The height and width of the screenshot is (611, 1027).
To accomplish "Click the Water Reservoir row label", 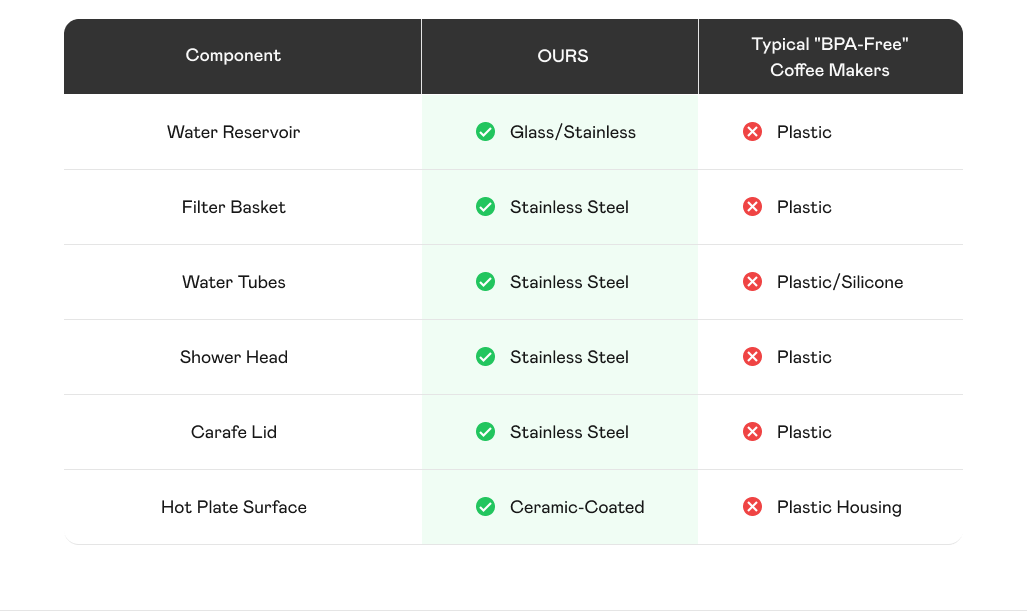I will [x=233, y=132].
